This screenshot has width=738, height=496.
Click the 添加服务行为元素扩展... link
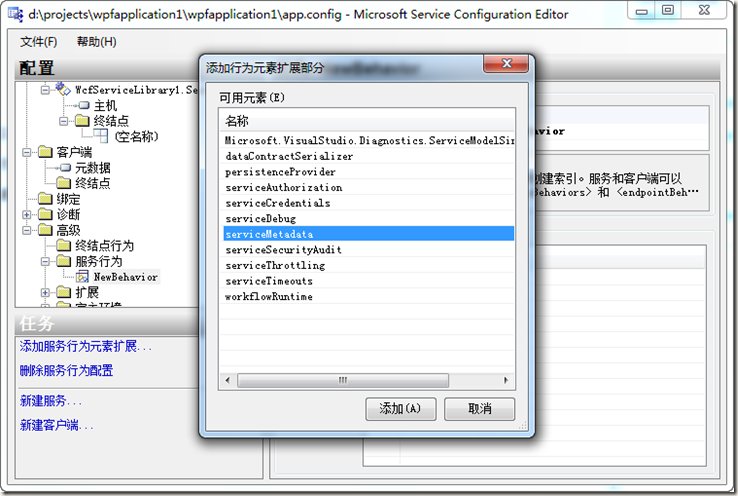(86, 347)
